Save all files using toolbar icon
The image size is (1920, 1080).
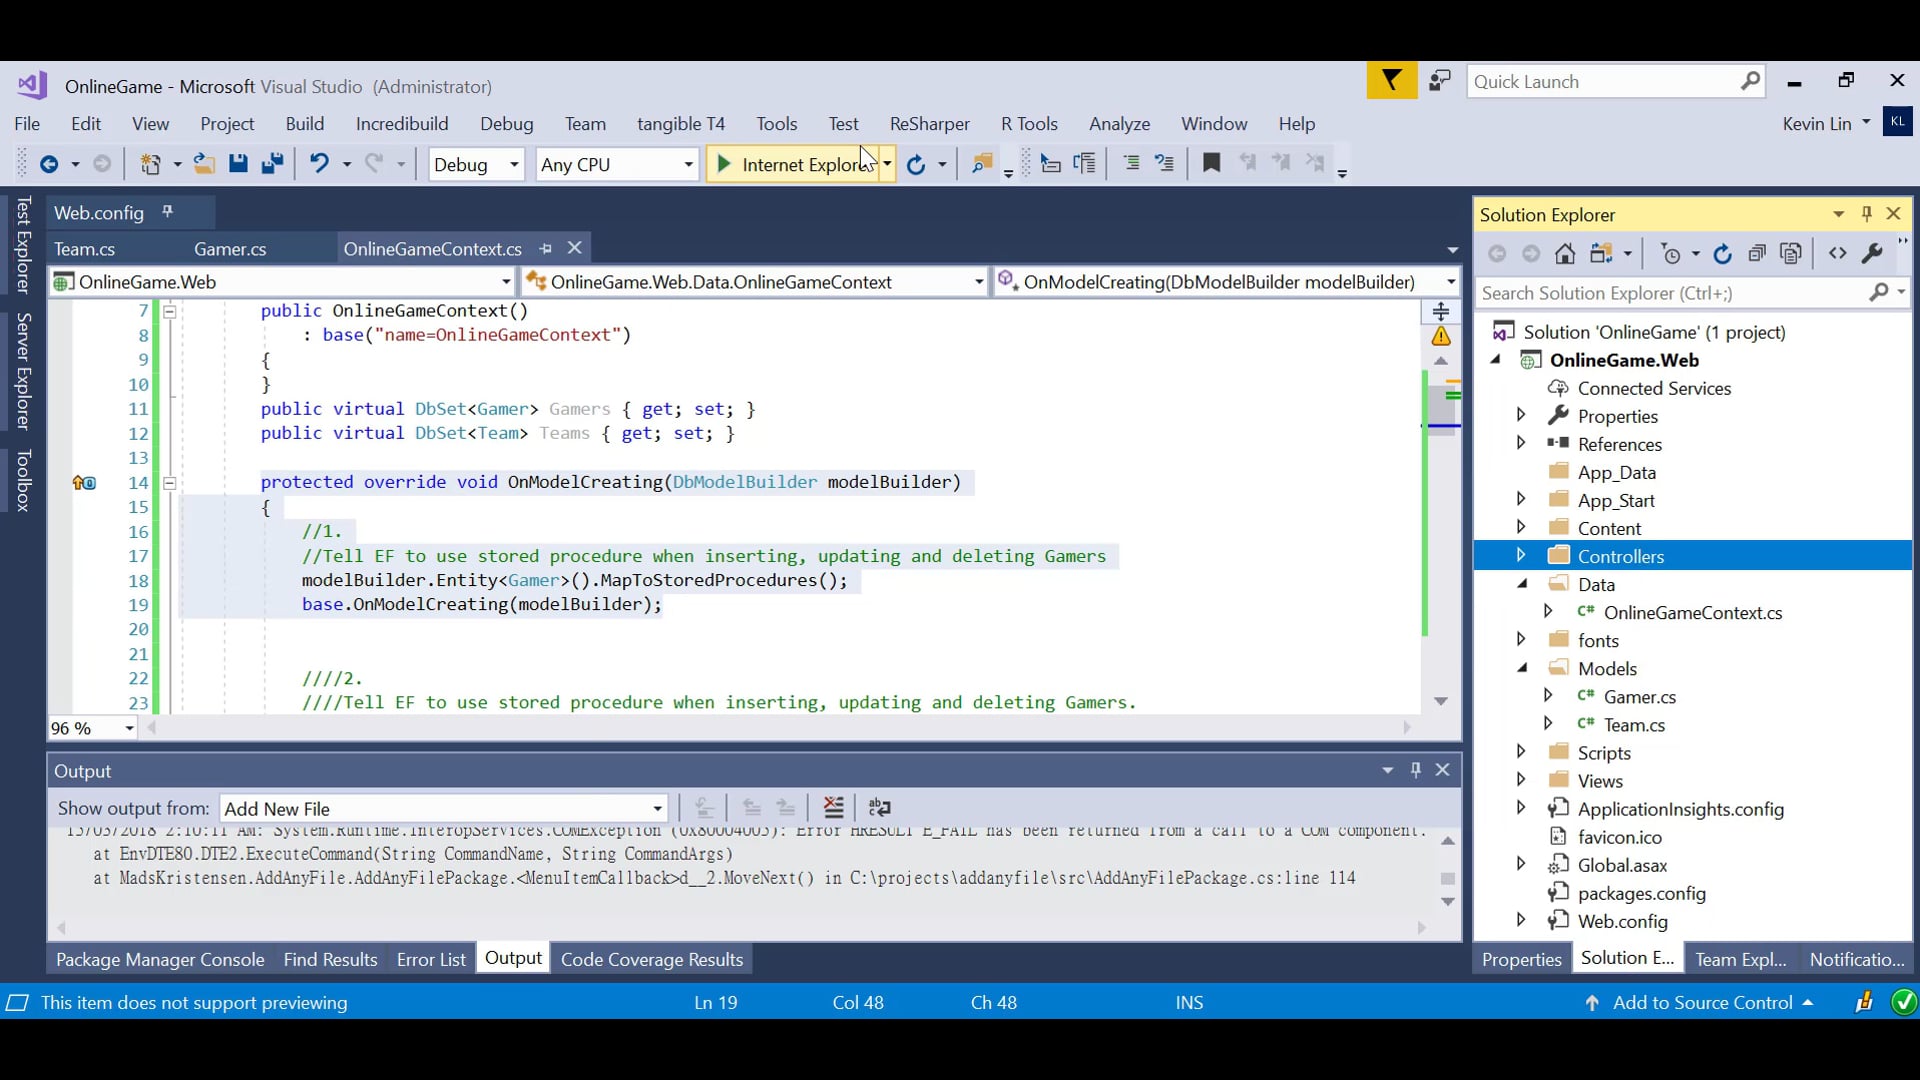point(272,164)
